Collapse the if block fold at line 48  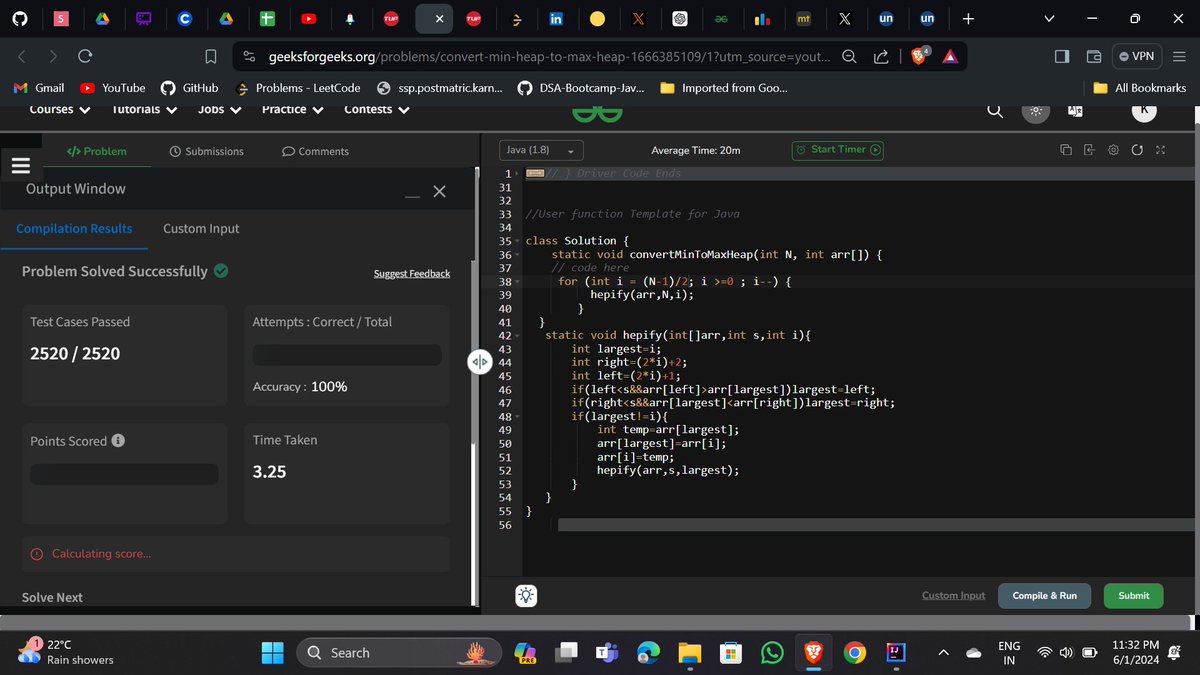(518, 417)
